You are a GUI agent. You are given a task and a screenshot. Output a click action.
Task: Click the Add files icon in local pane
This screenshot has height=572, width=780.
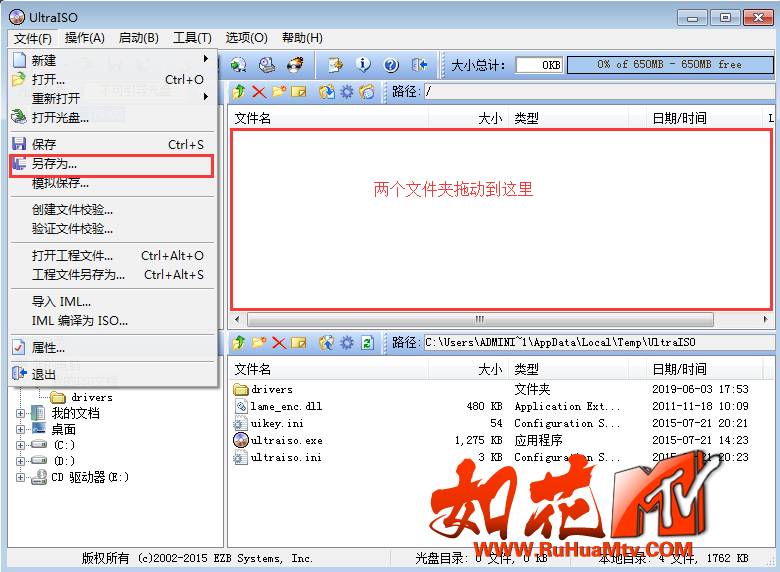coord(327,343)
